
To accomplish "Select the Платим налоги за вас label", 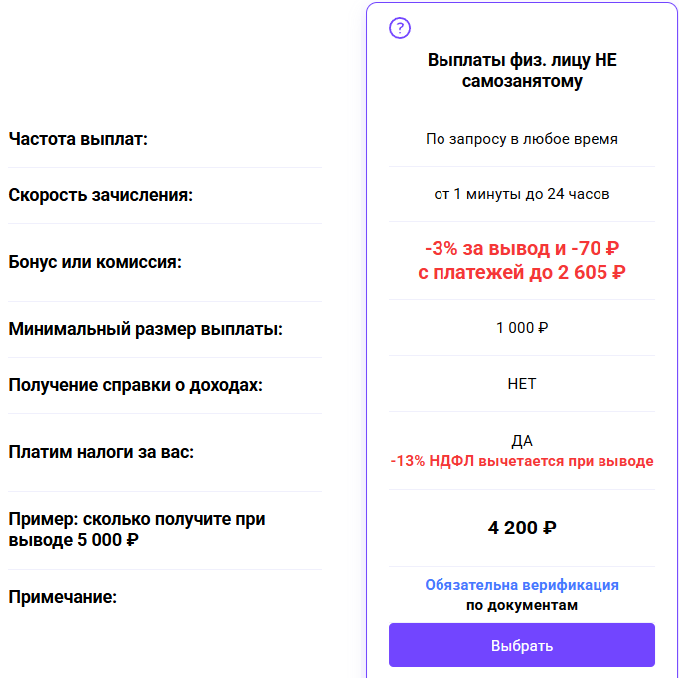I will (x=100, y=451).
